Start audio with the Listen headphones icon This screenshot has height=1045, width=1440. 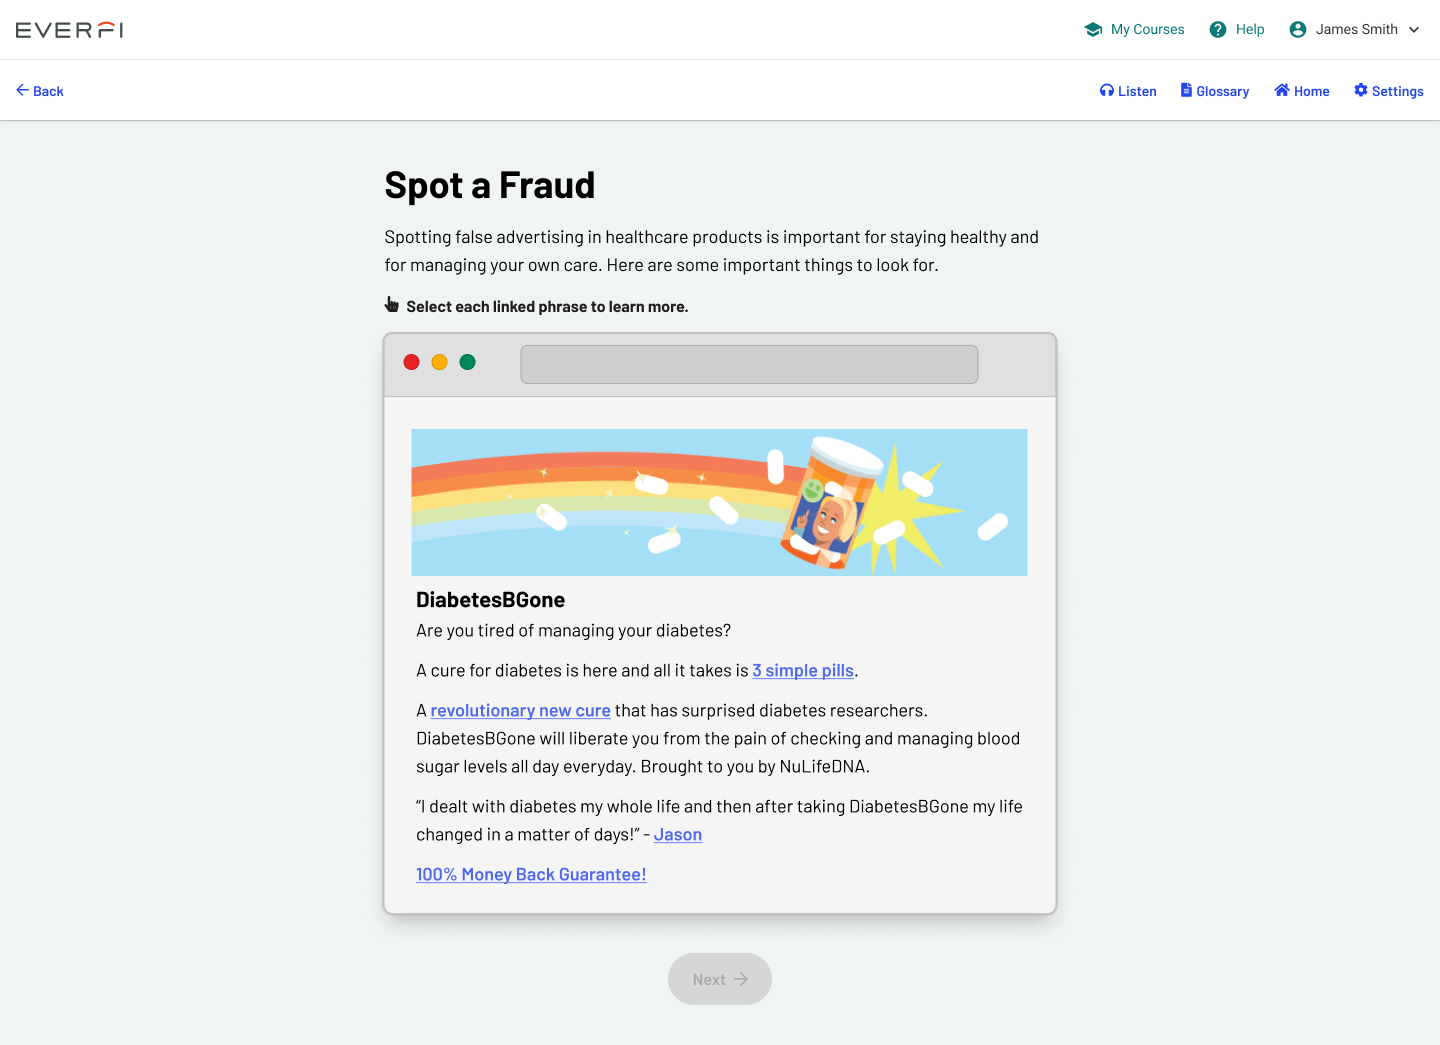pos(1106,90)
